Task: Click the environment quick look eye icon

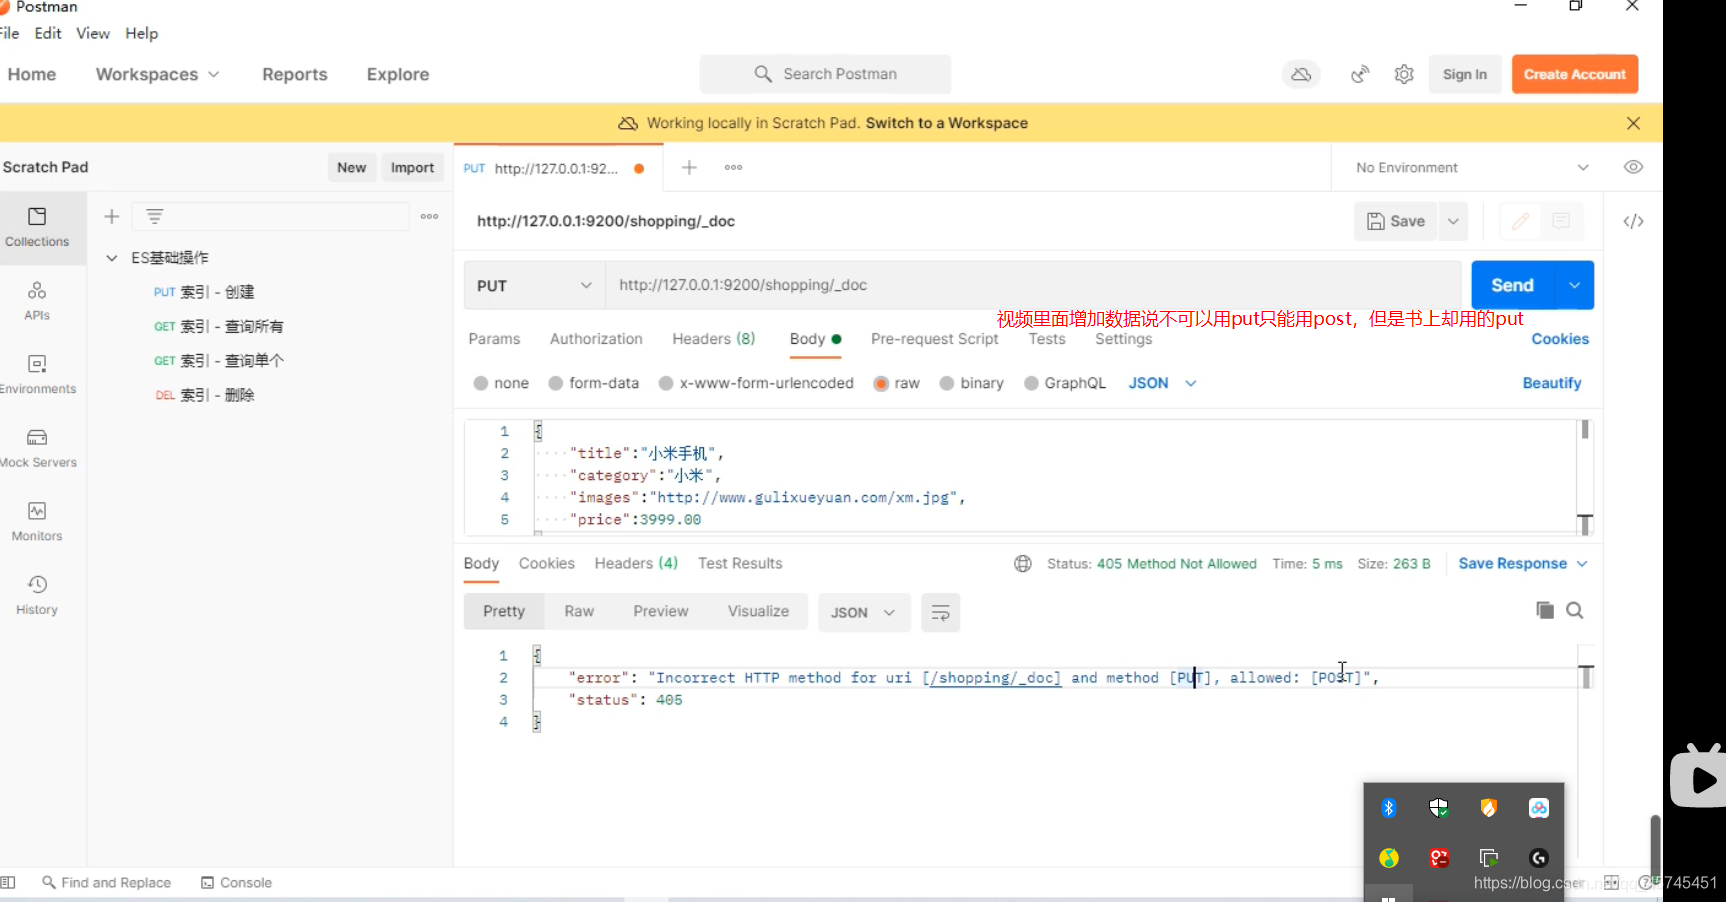Action: pos(1633,167)
